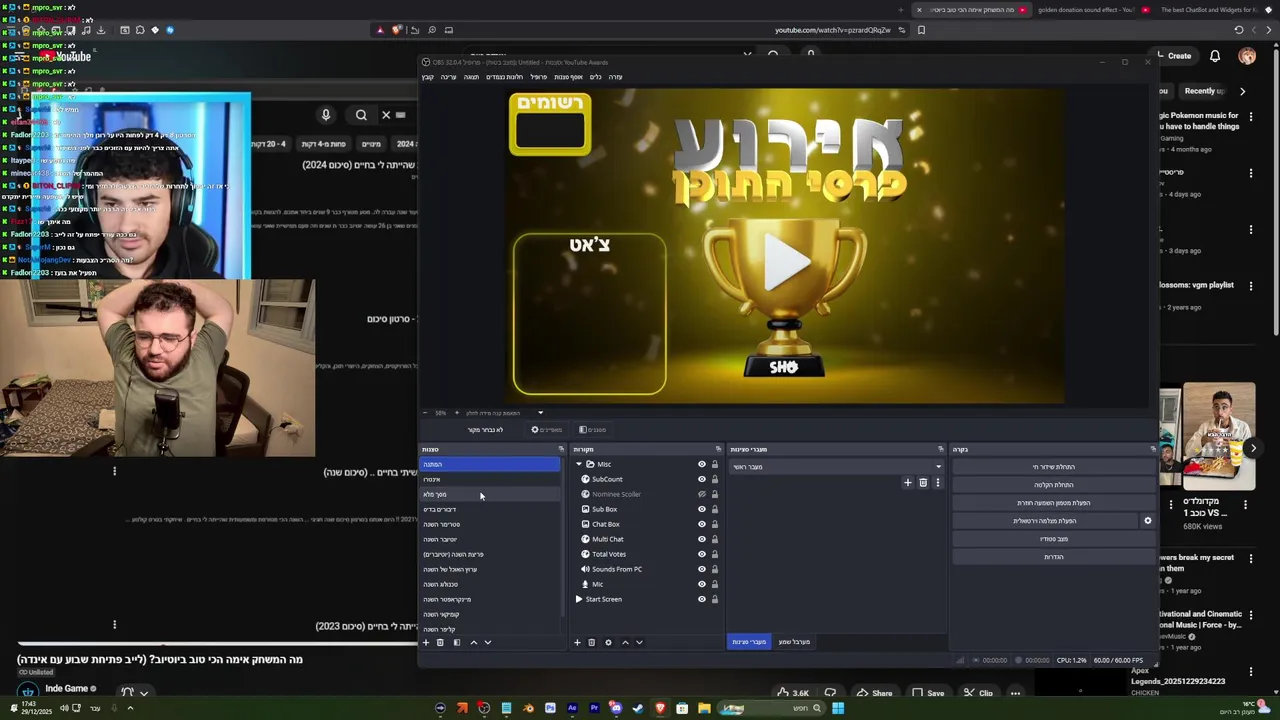Hide the Start Screen group
The image size is (1280, 720).
[x=701, y=599]
